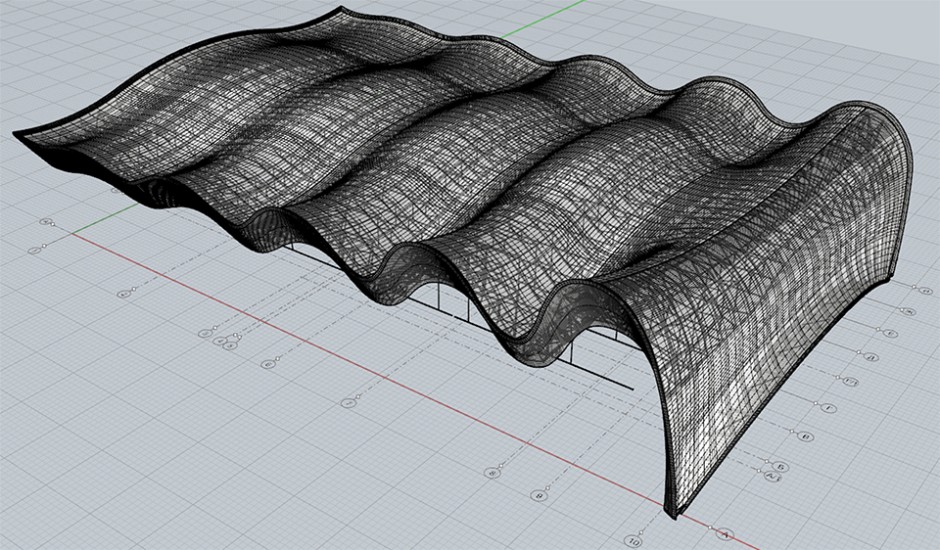The height and width of the screenshot is (550, 940).
Task: Pick the grid bubble labeled F
Action: (x=827, y=408)
